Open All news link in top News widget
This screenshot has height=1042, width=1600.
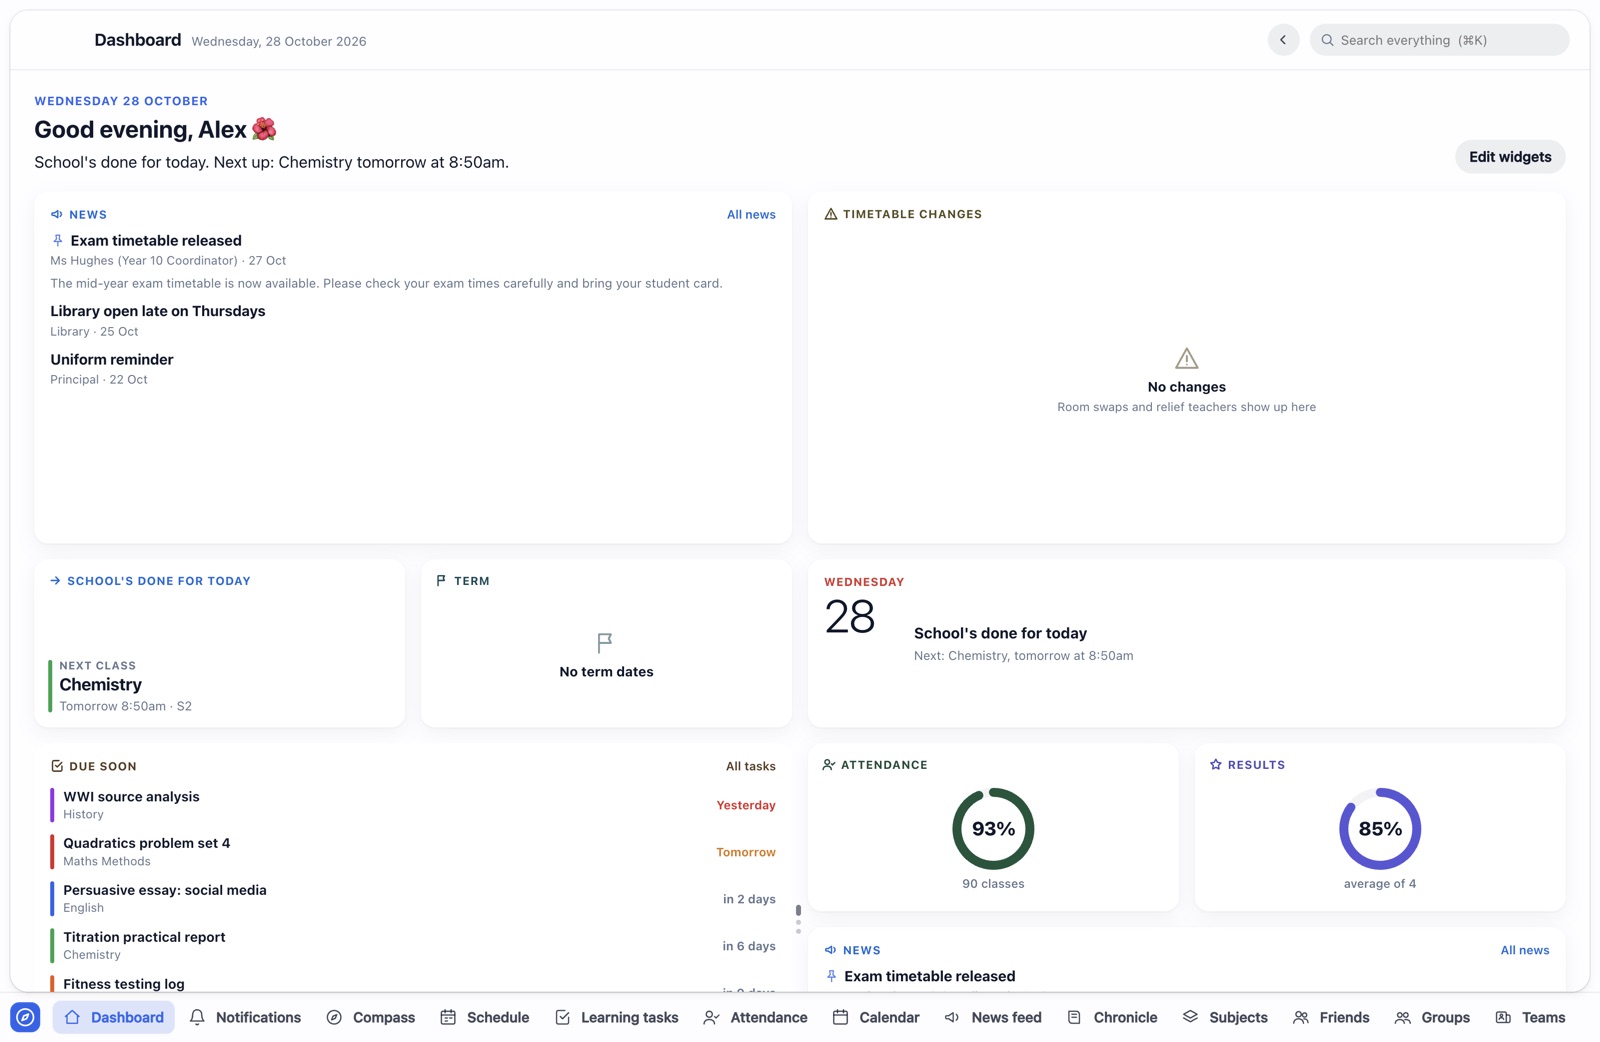tap(751, 214)
